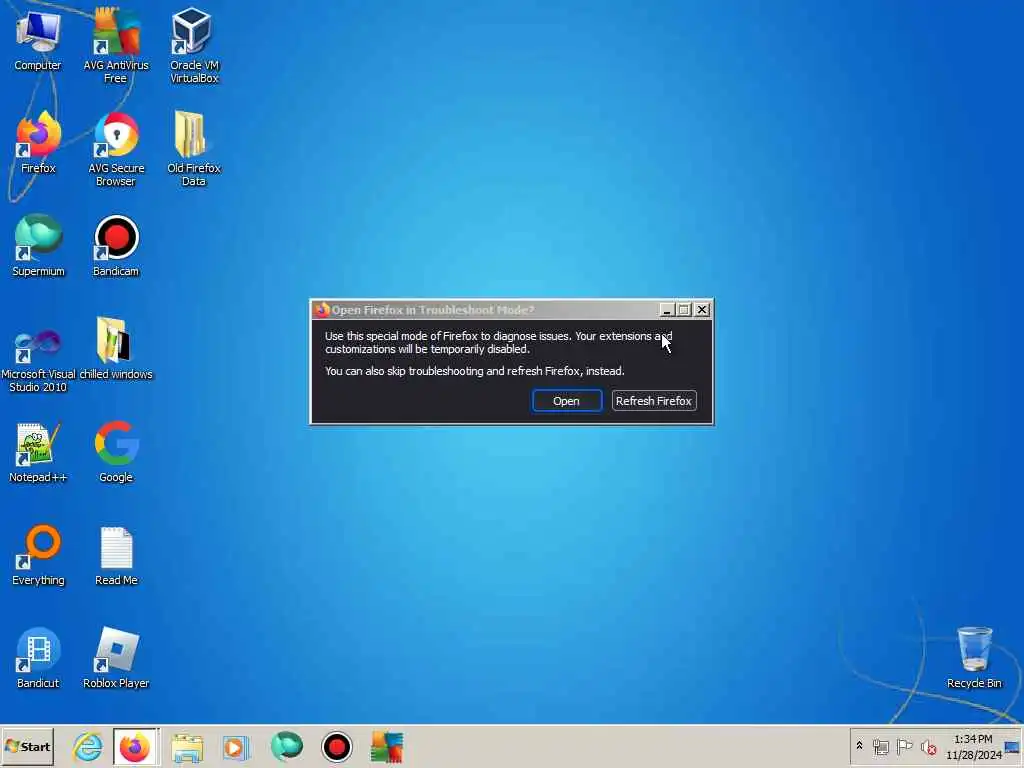Launch Internet Explorer from the taskbar
1024x768 pixels.
87,746
